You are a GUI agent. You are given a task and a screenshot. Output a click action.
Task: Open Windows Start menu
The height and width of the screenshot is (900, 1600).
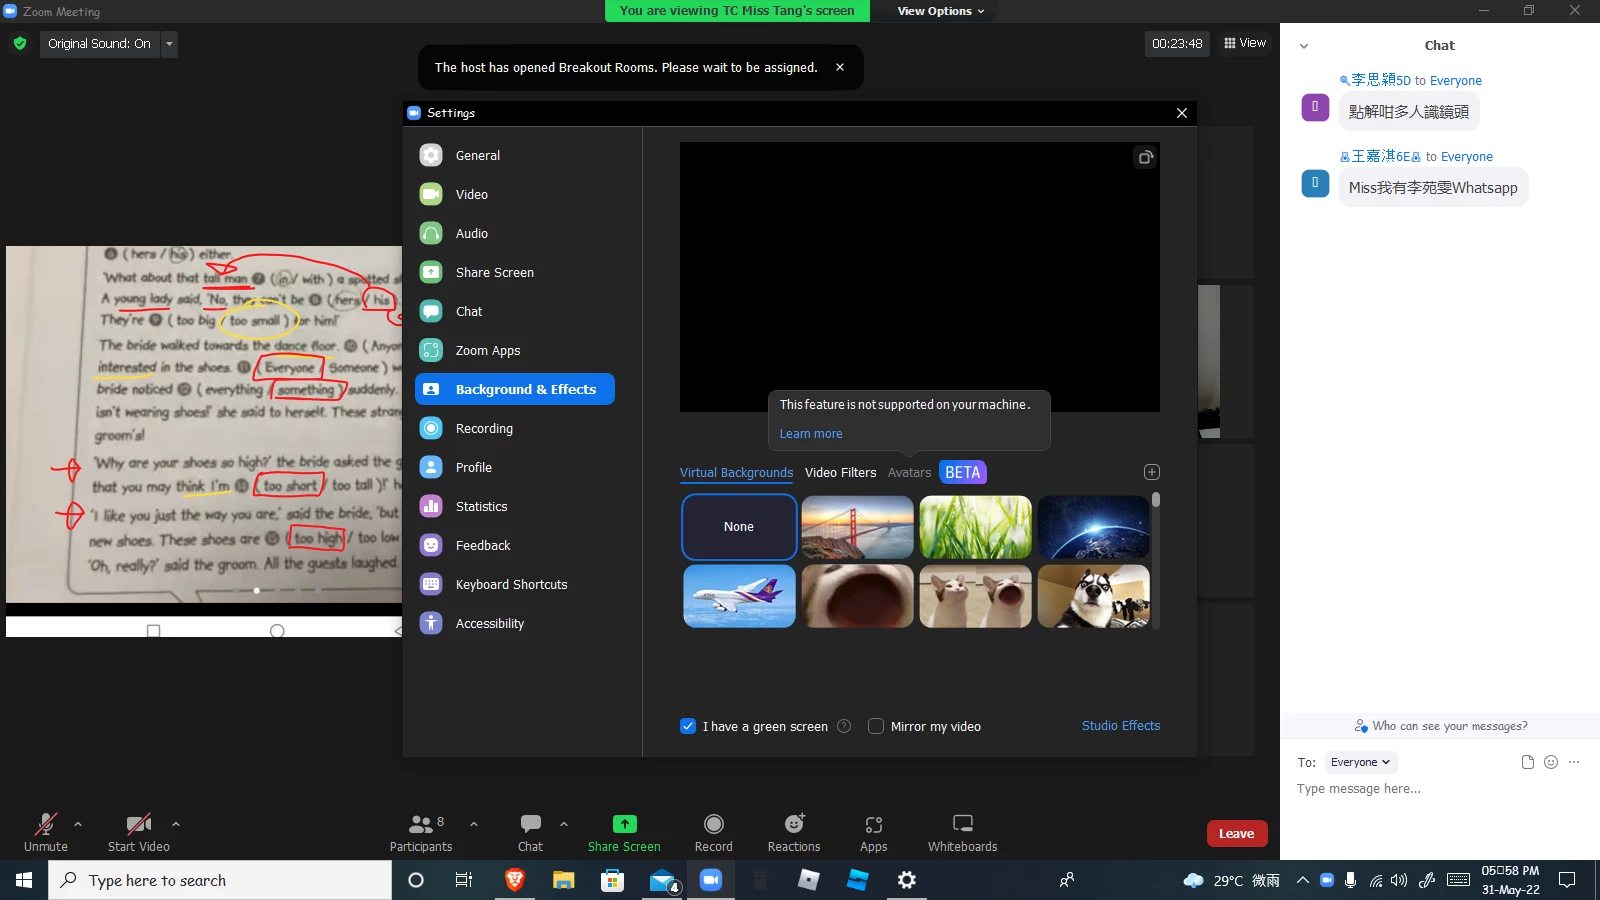point(24,880)
